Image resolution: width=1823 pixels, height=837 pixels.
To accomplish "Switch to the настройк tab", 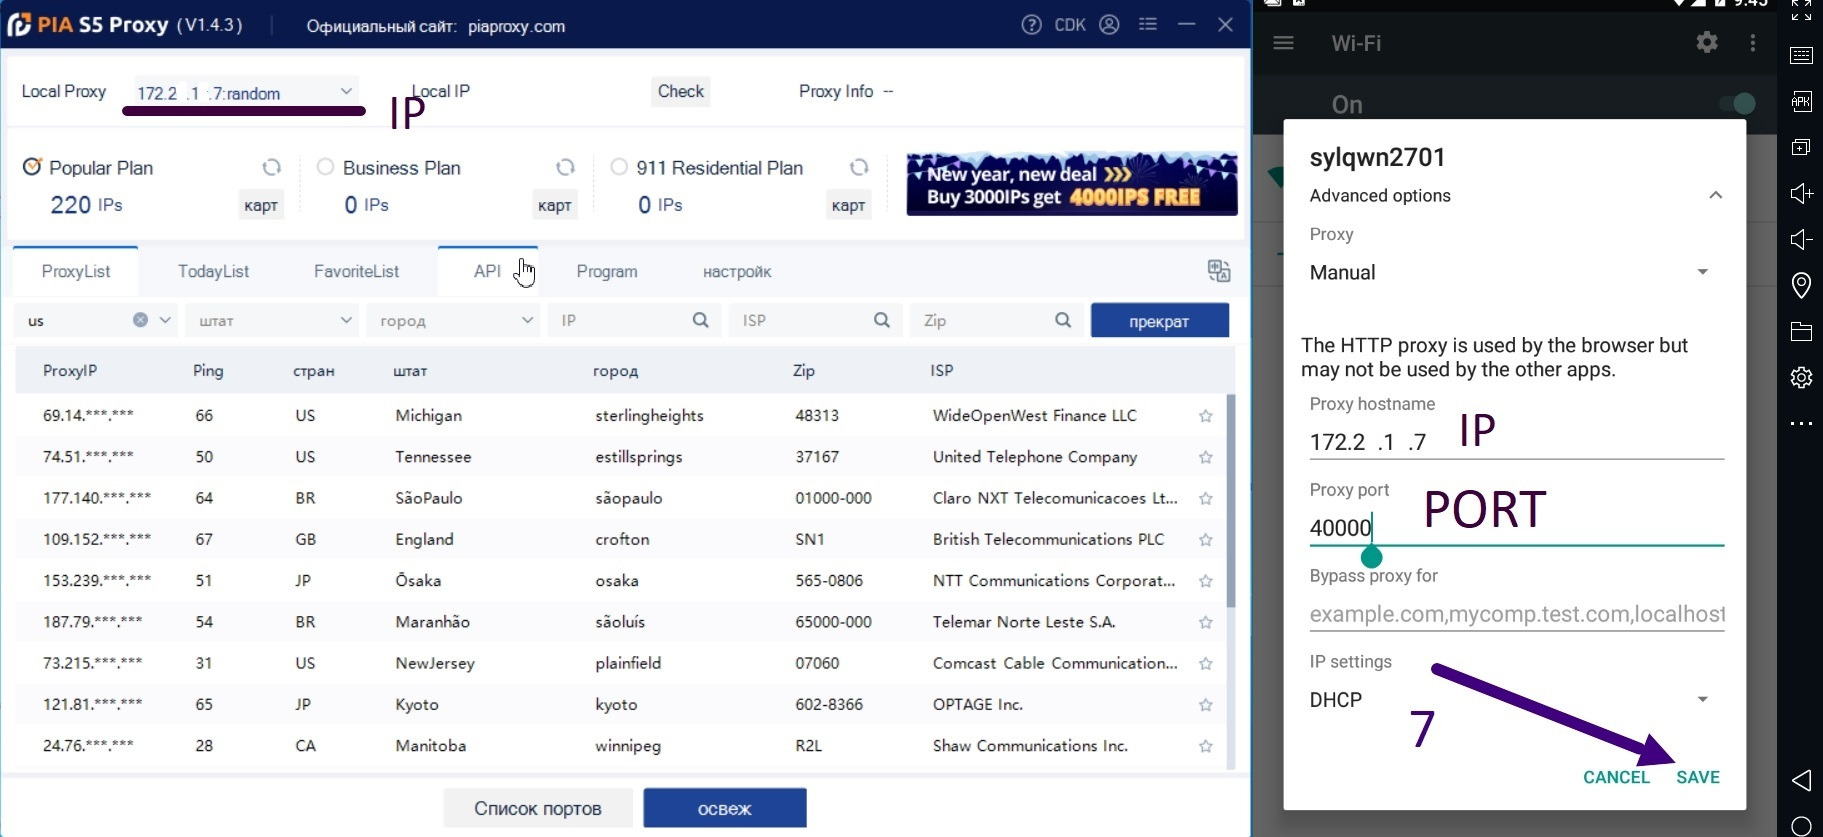I will (737, 271).
